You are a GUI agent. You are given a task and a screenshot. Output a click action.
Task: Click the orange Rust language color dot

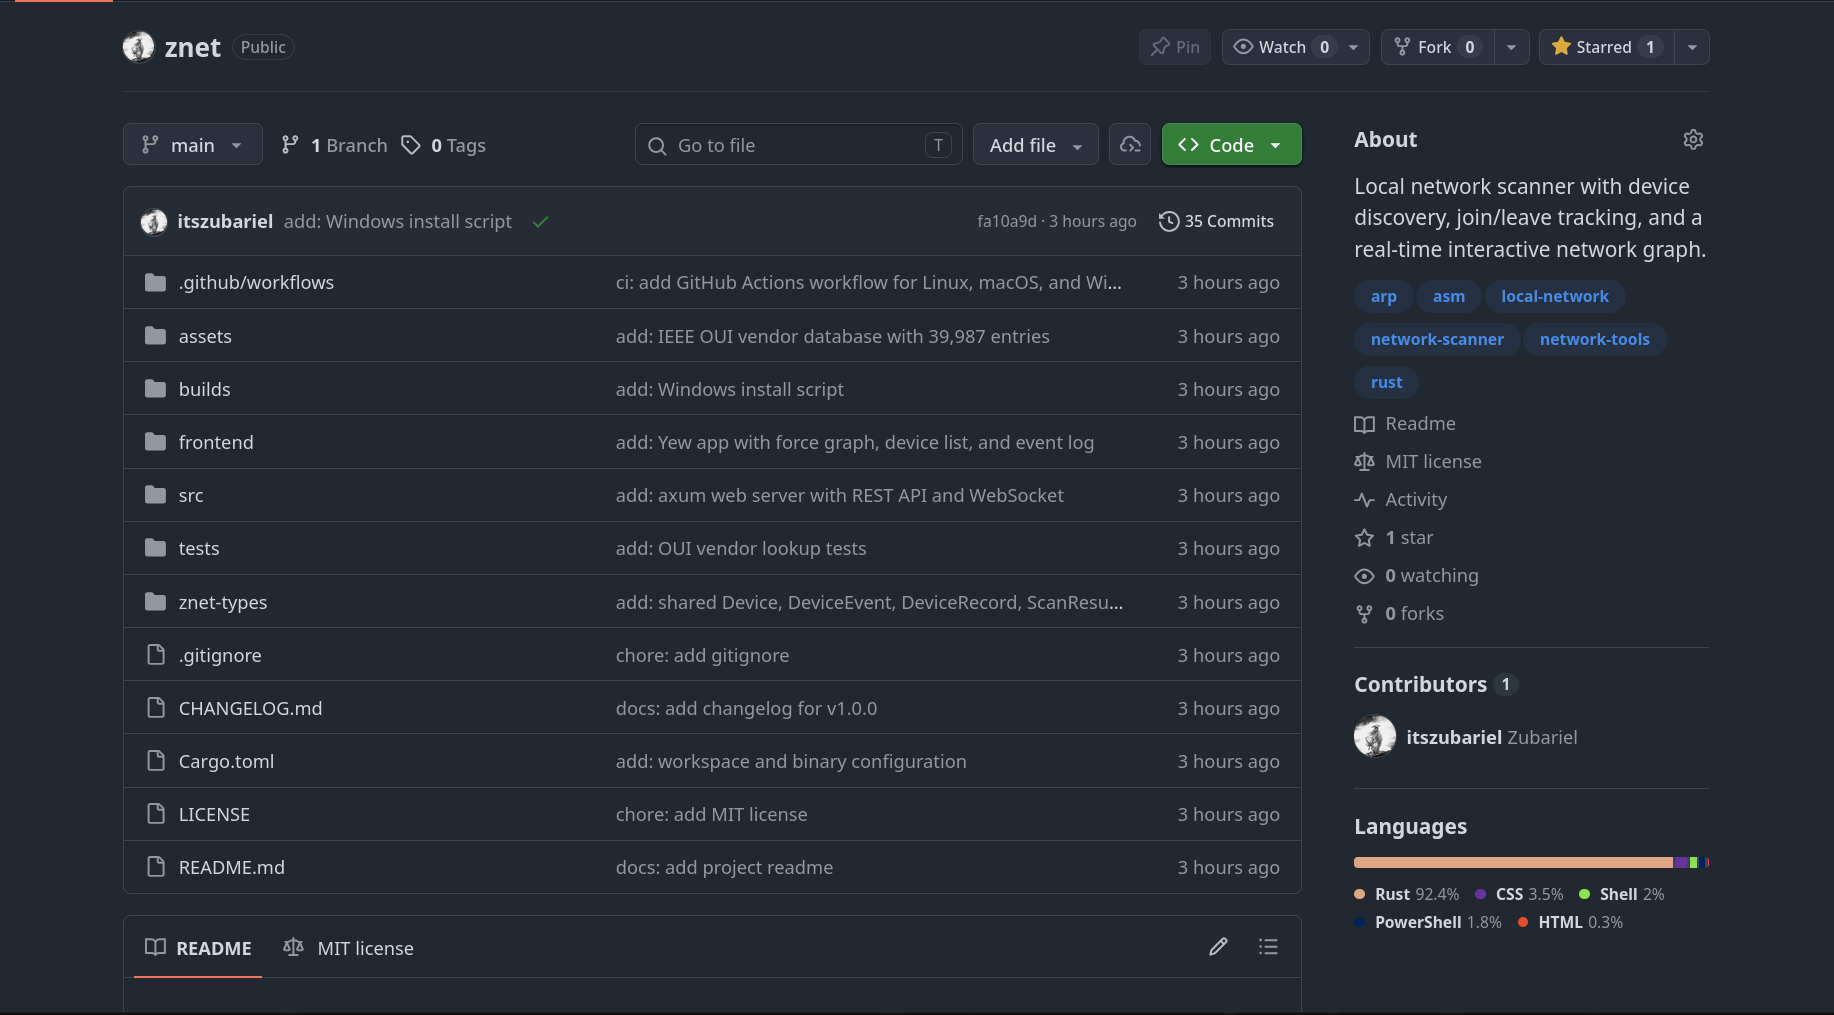pos(1360,894)
